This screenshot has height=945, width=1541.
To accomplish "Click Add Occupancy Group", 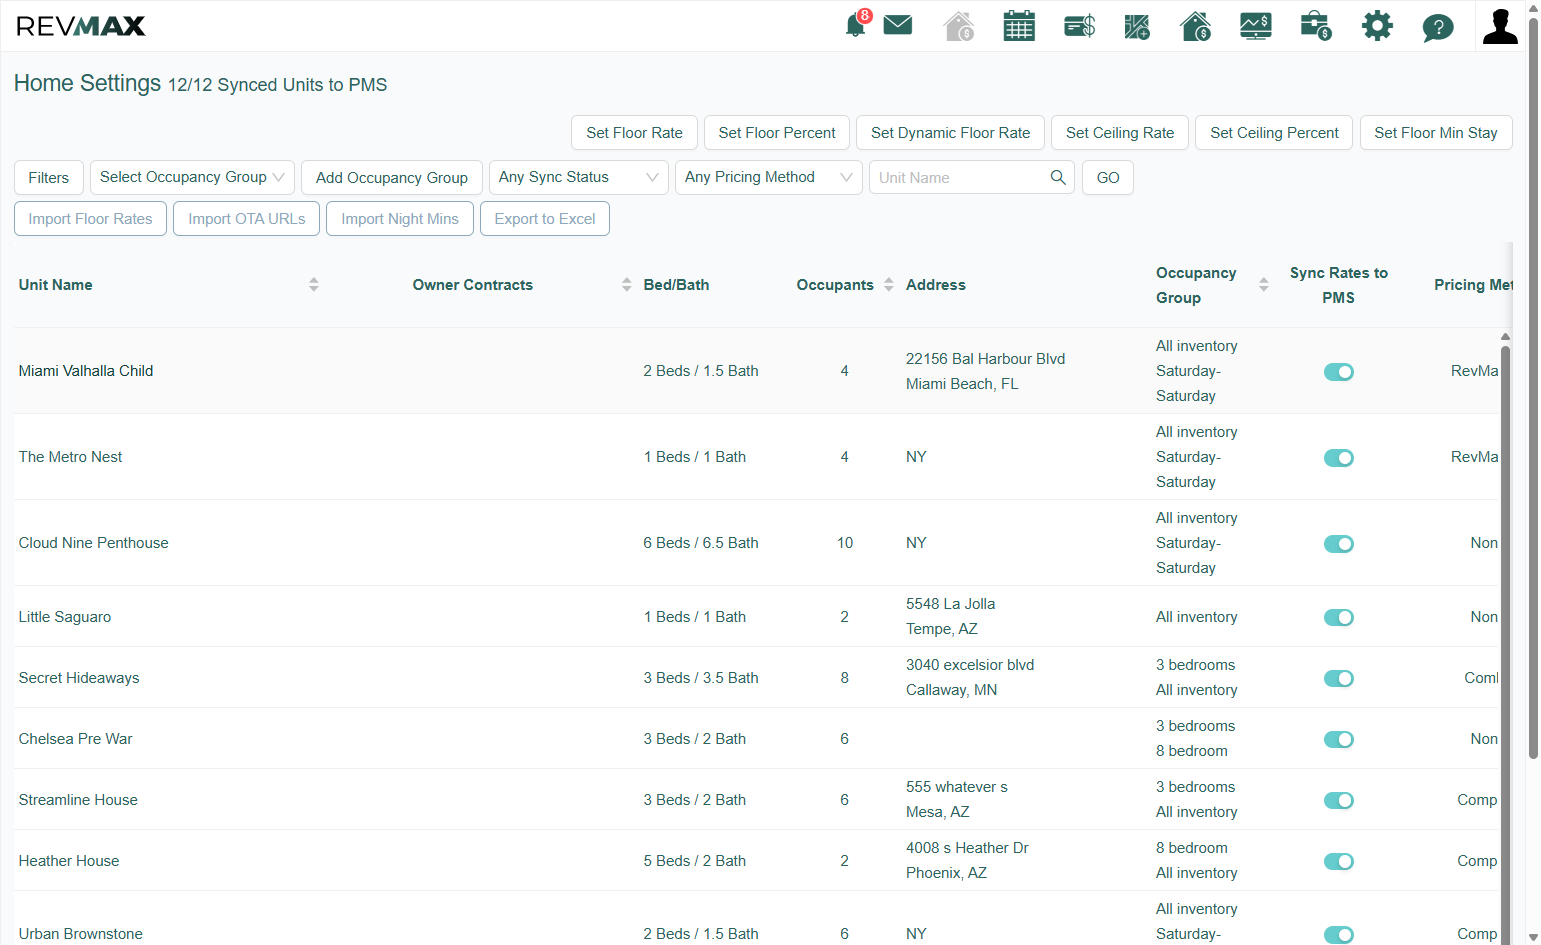I will [392, 178].
